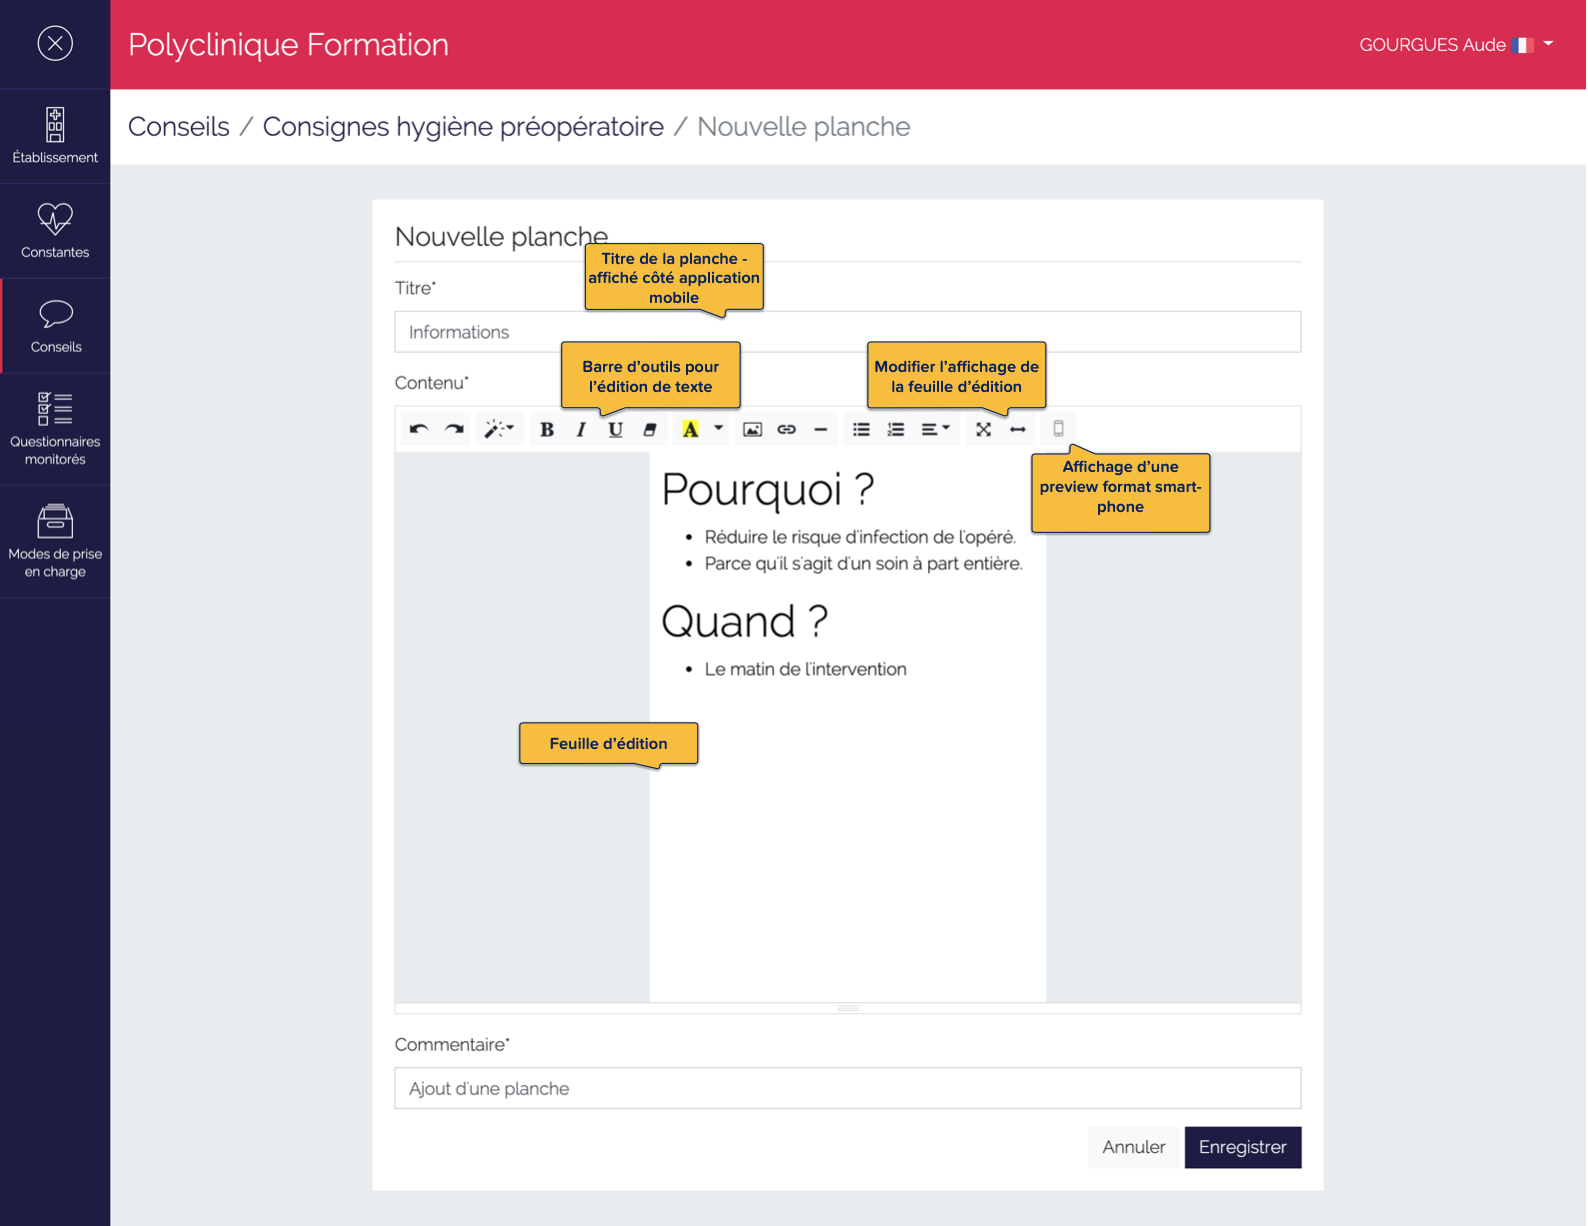Open Modes de prise en charge
Image resolution: width=1588 pixels, height=1226 pixels.
tap(55, 542)
